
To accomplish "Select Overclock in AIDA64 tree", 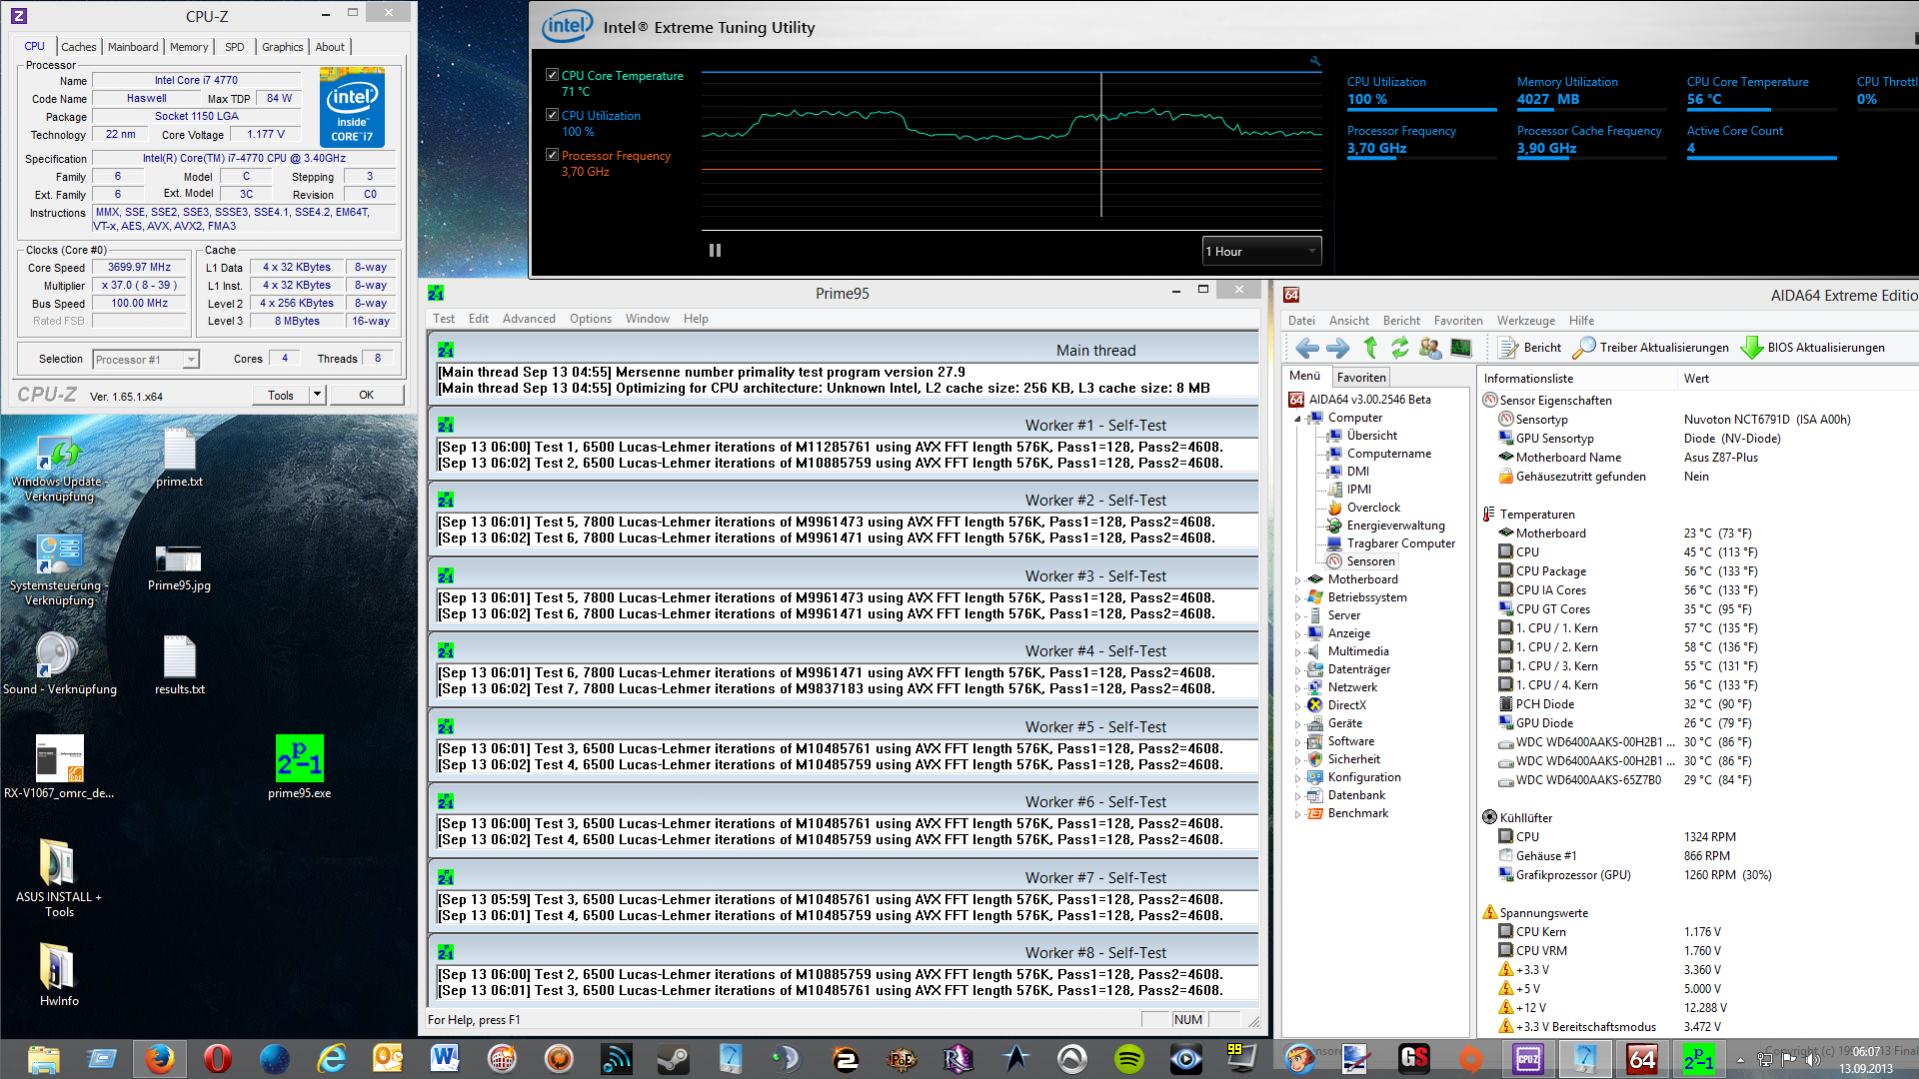I will (1373, 508).
